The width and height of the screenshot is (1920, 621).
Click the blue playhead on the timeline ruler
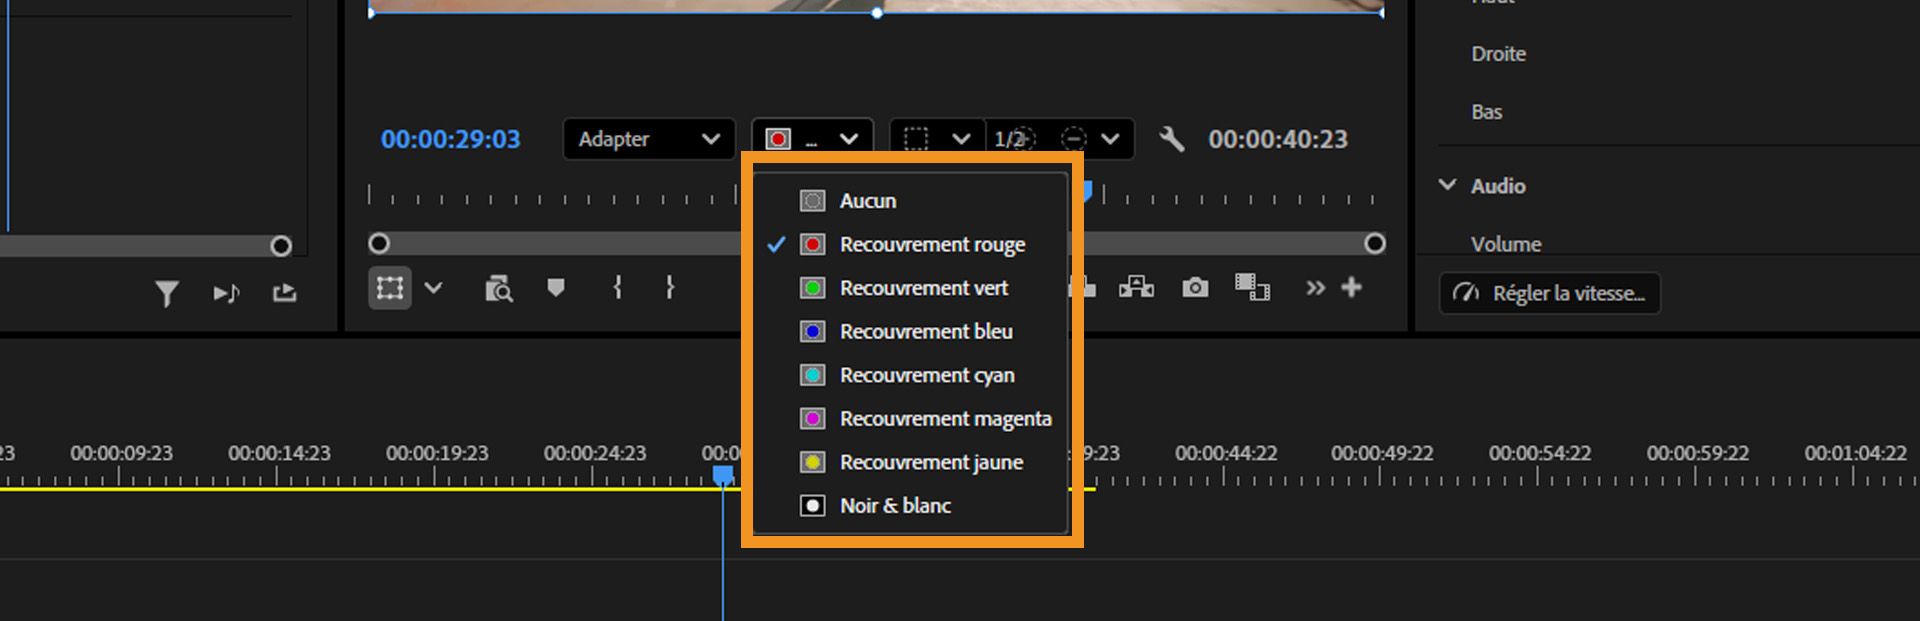point(723,476)
